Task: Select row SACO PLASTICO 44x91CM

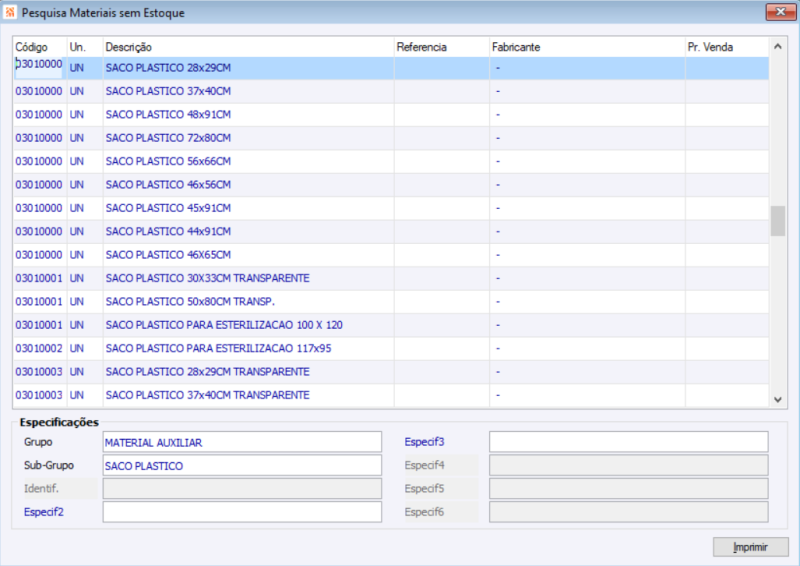Action: click(x=391, y=232)
